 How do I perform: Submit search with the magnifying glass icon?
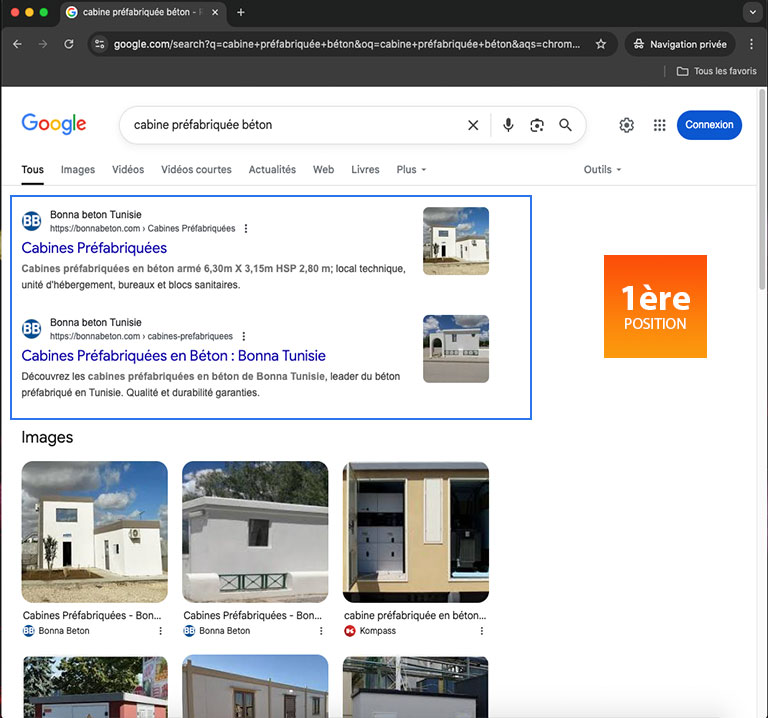565,125
